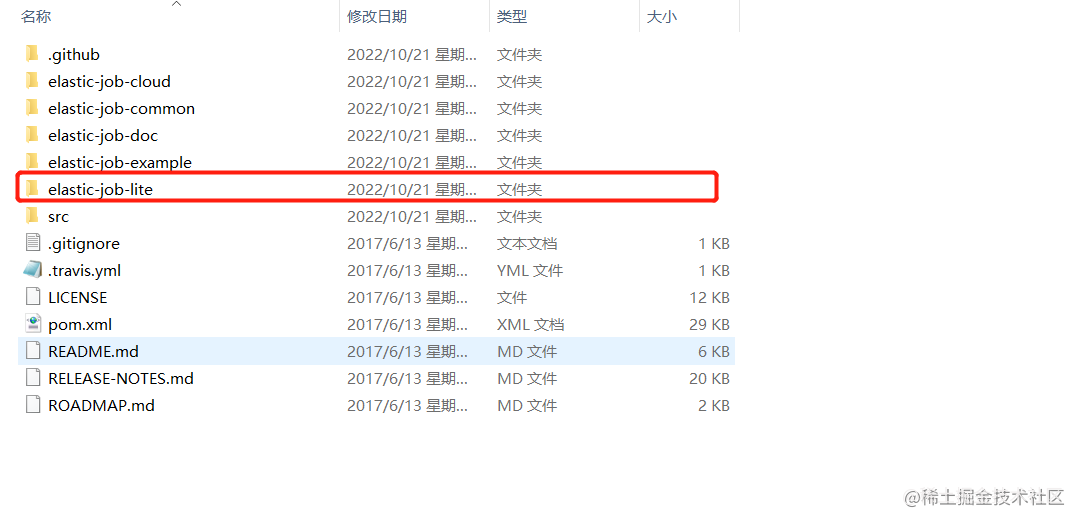Screen dimensions: 1082x525
Task: Click the elastic-job-cloud folder icon
Action: coord(32,81)
